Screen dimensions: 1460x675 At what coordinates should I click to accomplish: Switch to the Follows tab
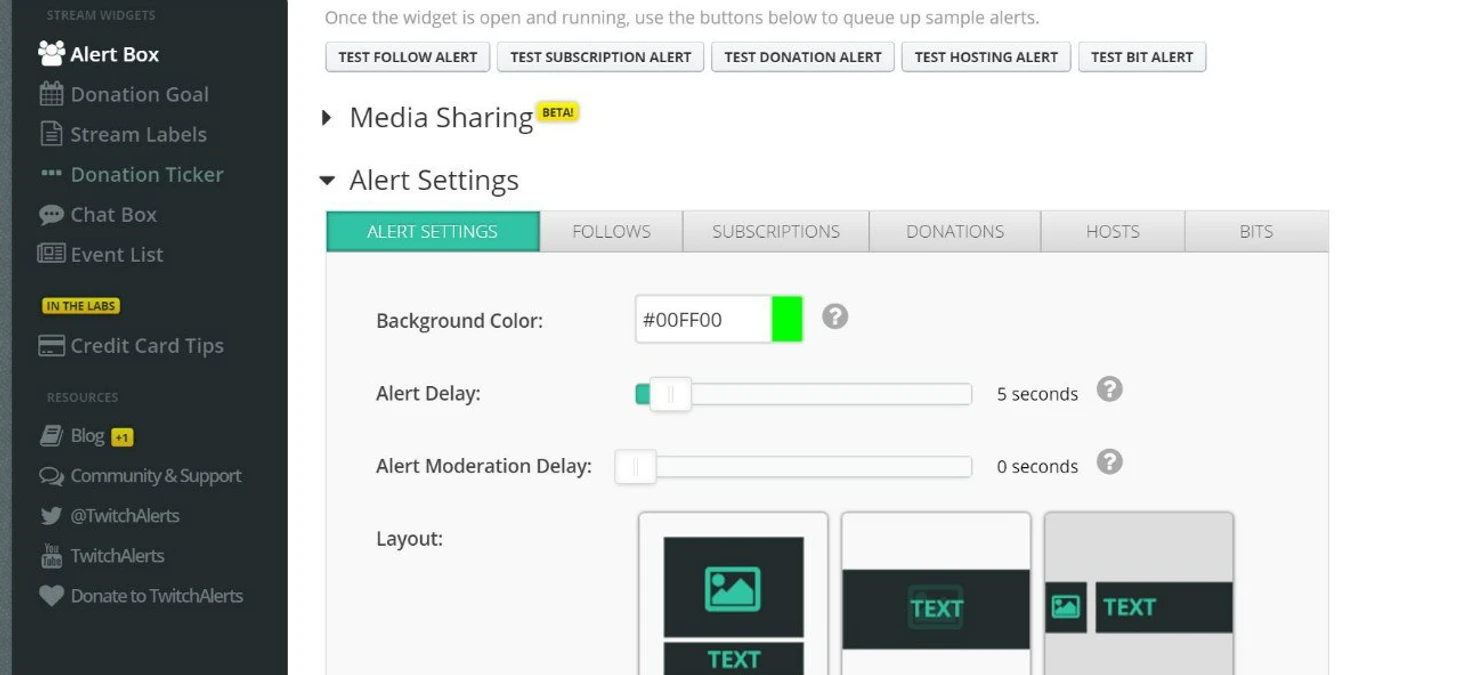click(x=611, y=231)
